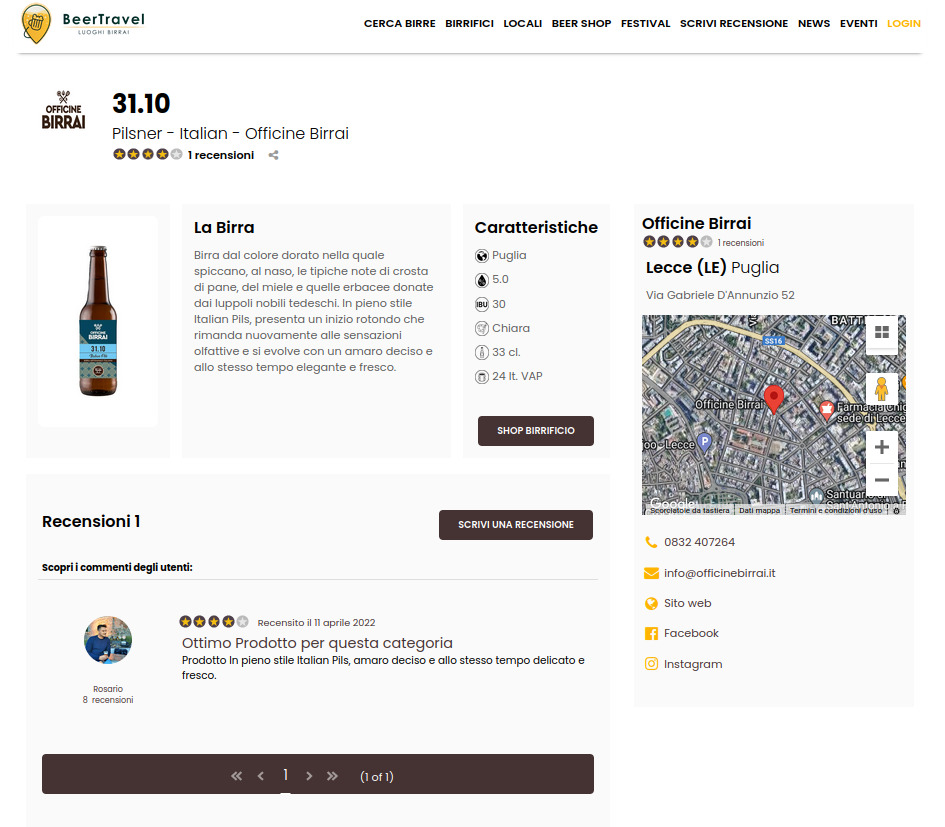
Task: Select page 1 in the paginator
Action: click(285, 775)
